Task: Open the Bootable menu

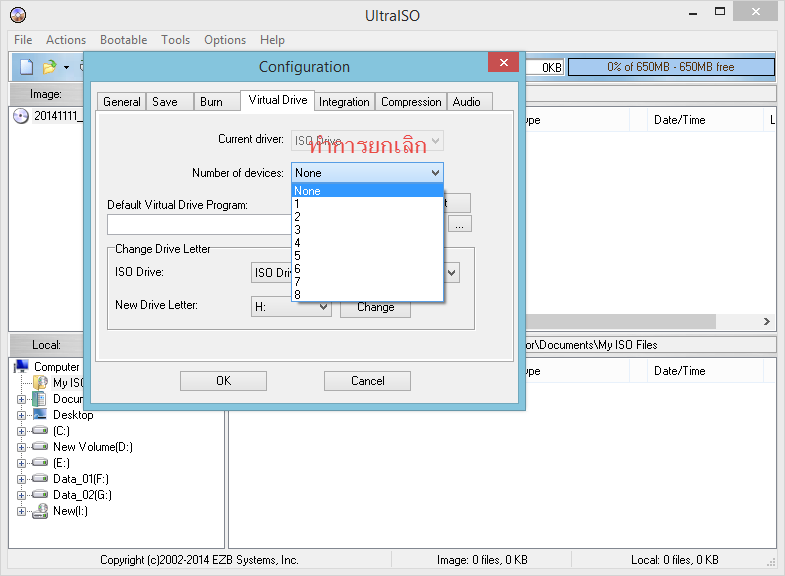Action: pyautogui.click(x=123, y=40)
